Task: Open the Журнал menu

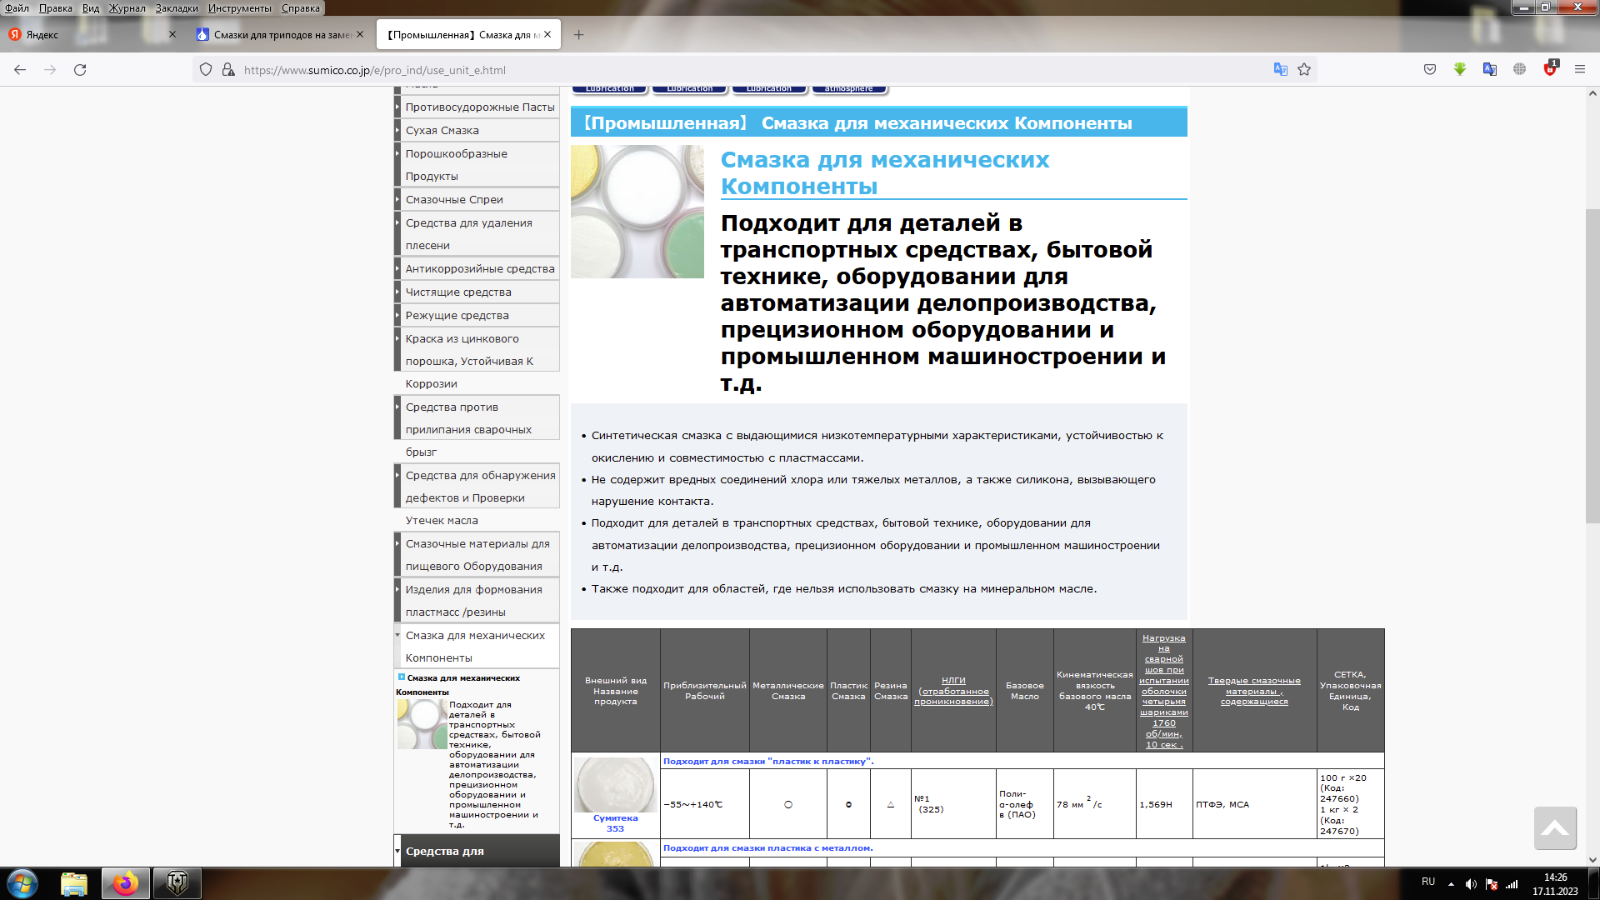Action: click(x=127, y=8)
